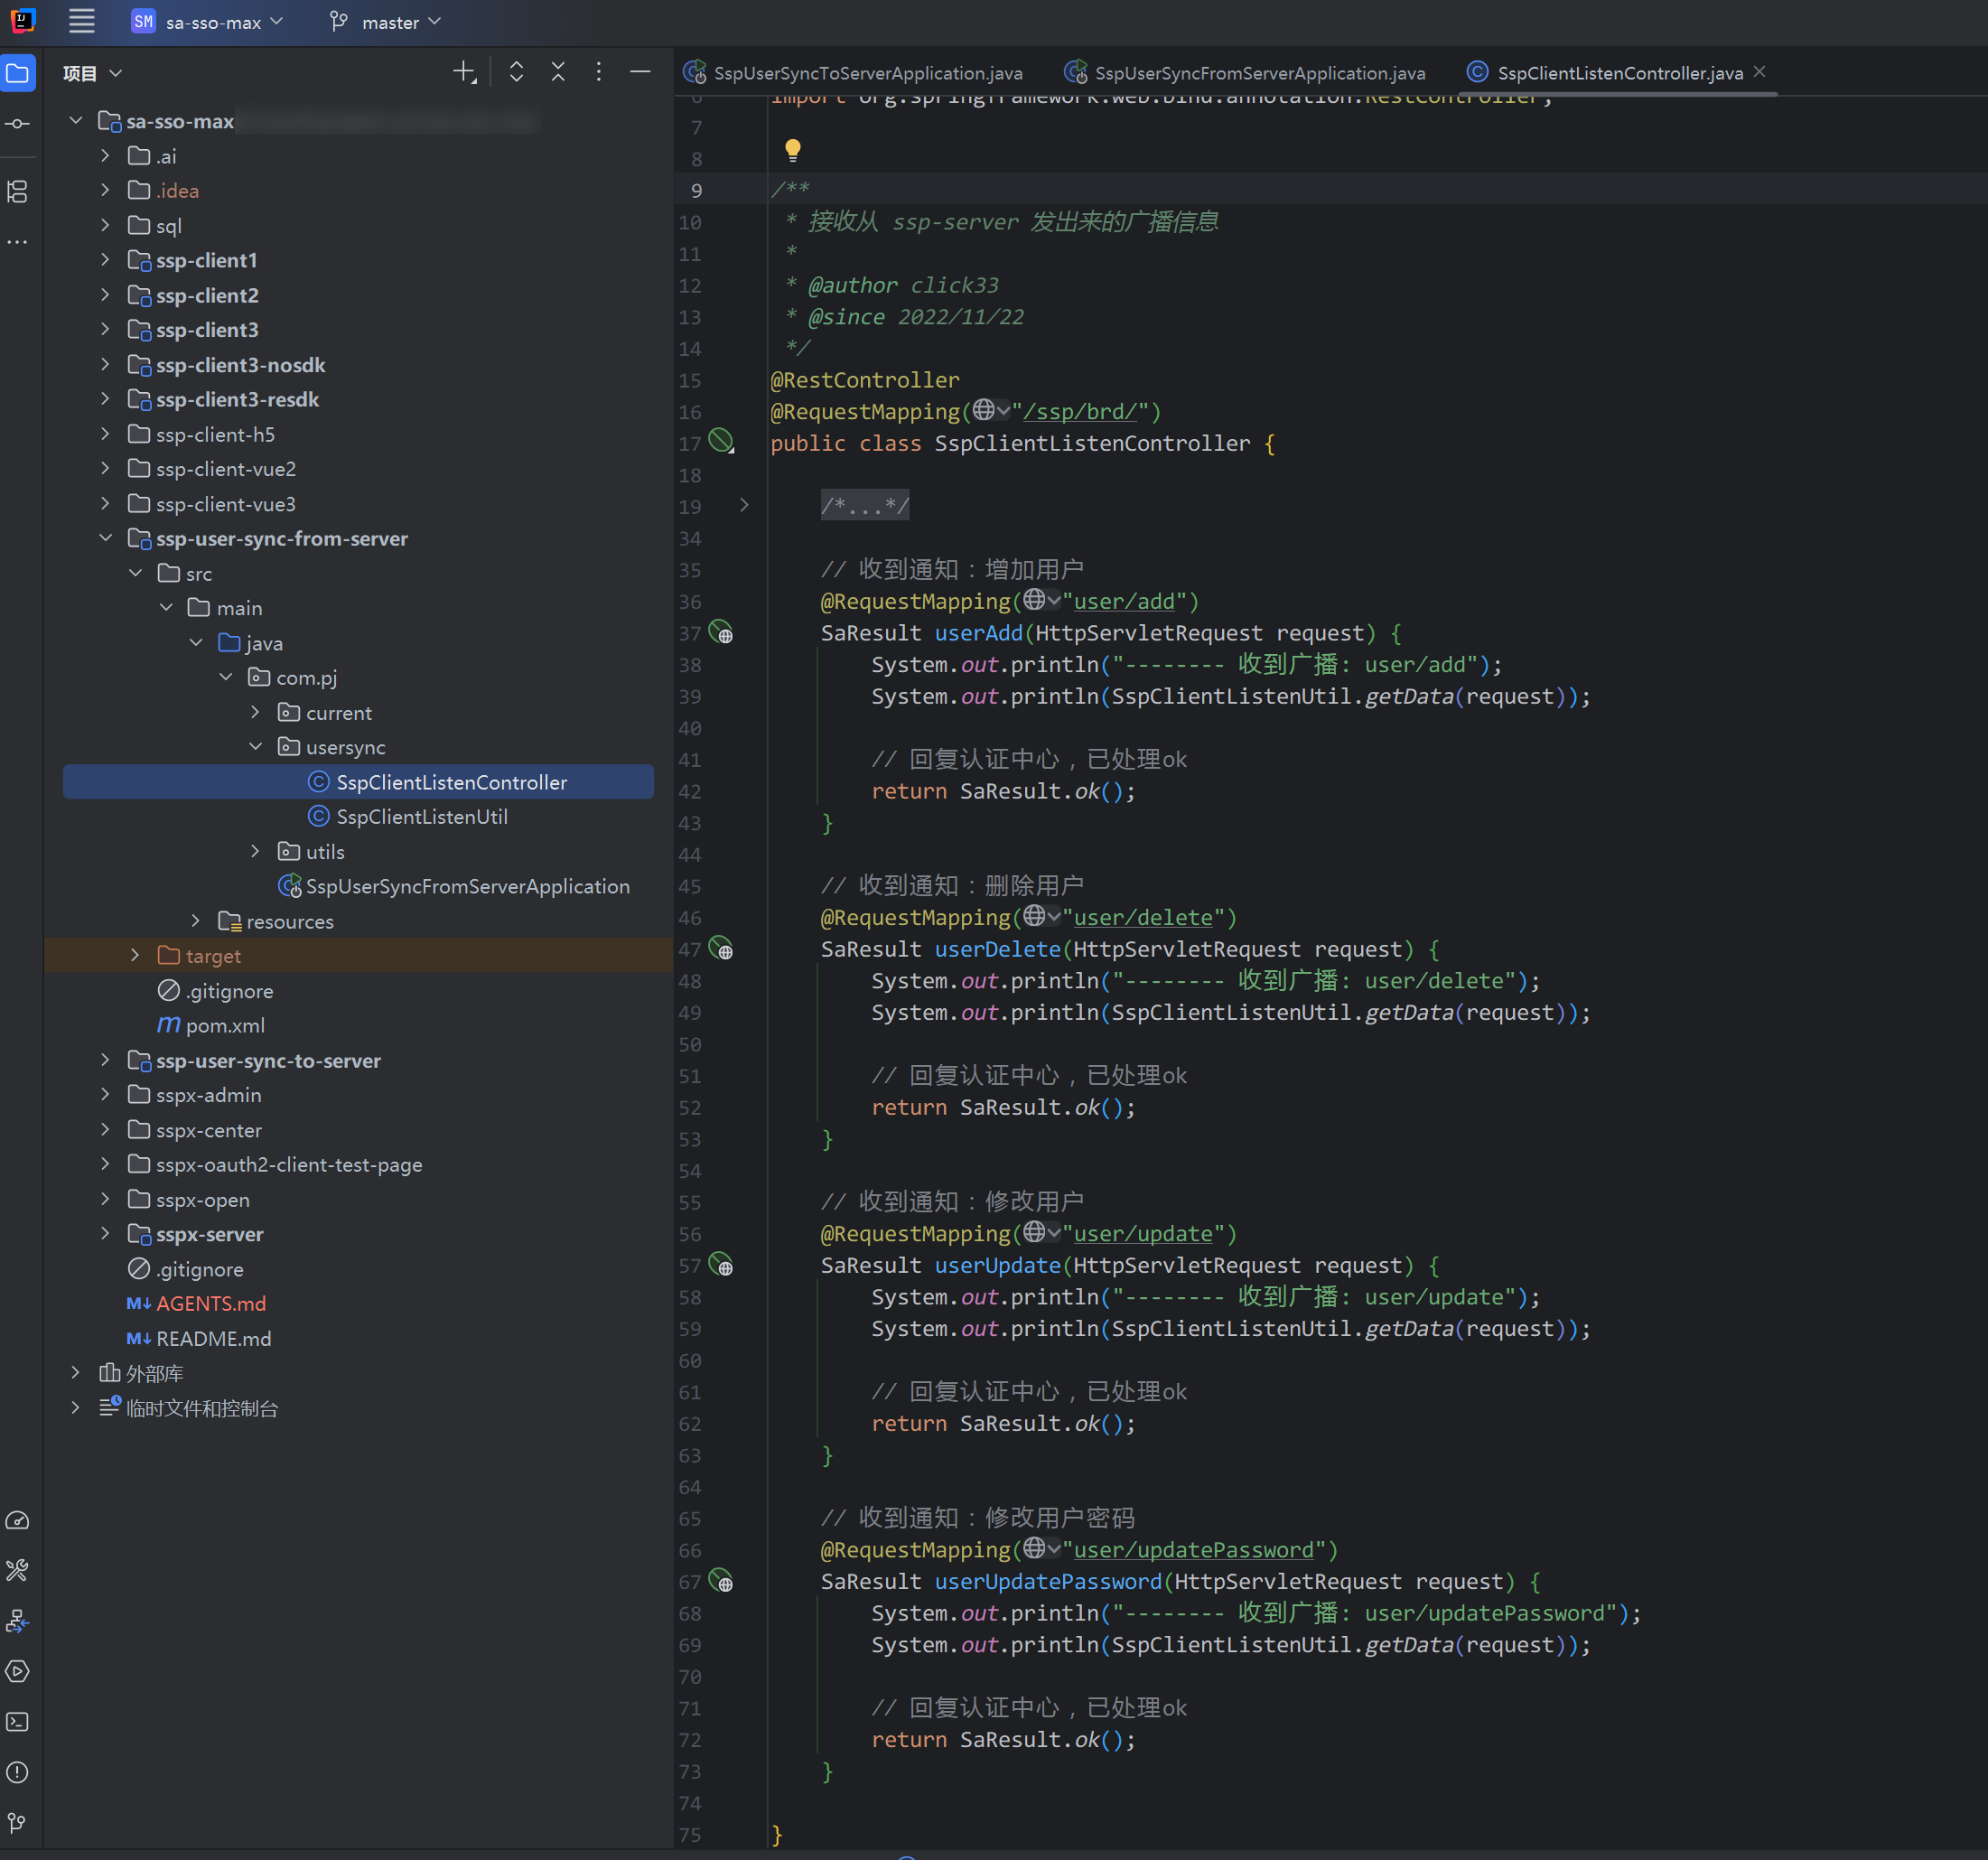The image size is (1988, 1860).
Task: Open the Commit tool window icon
Action: pyautogui.click(x=18, y=124)
